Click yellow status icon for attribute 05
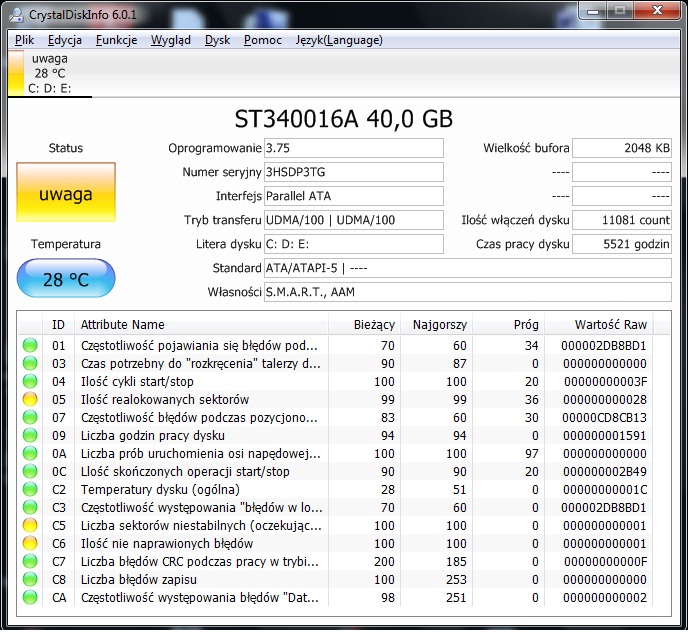This screenshot has height=638, width=688. 30,399
